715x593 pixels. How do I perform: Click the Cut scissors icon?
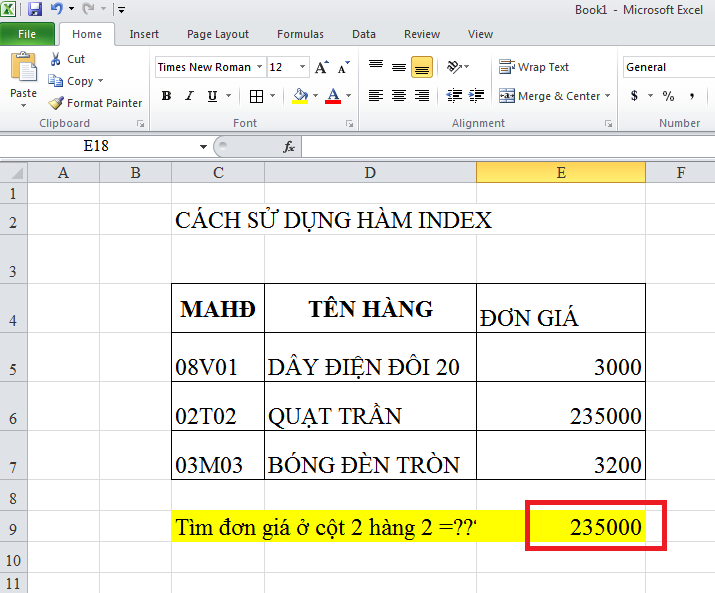coord(56,59)
